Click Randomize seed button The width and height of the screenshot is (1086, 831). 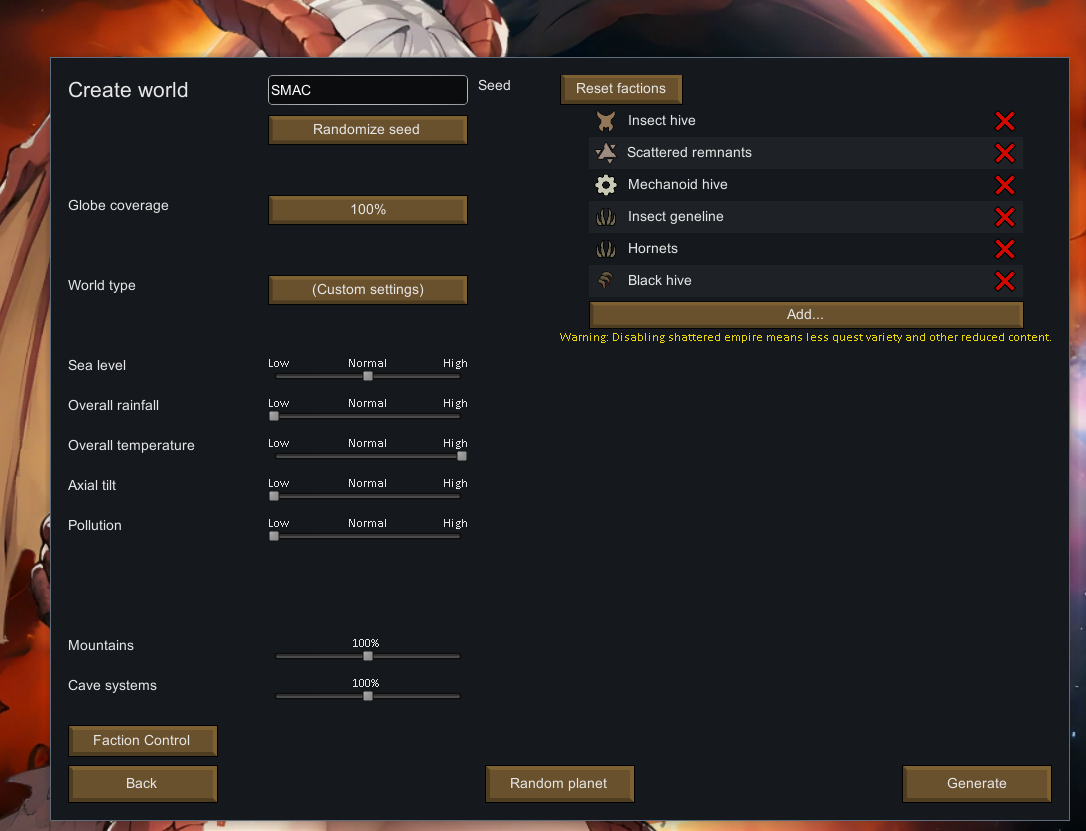368,129
